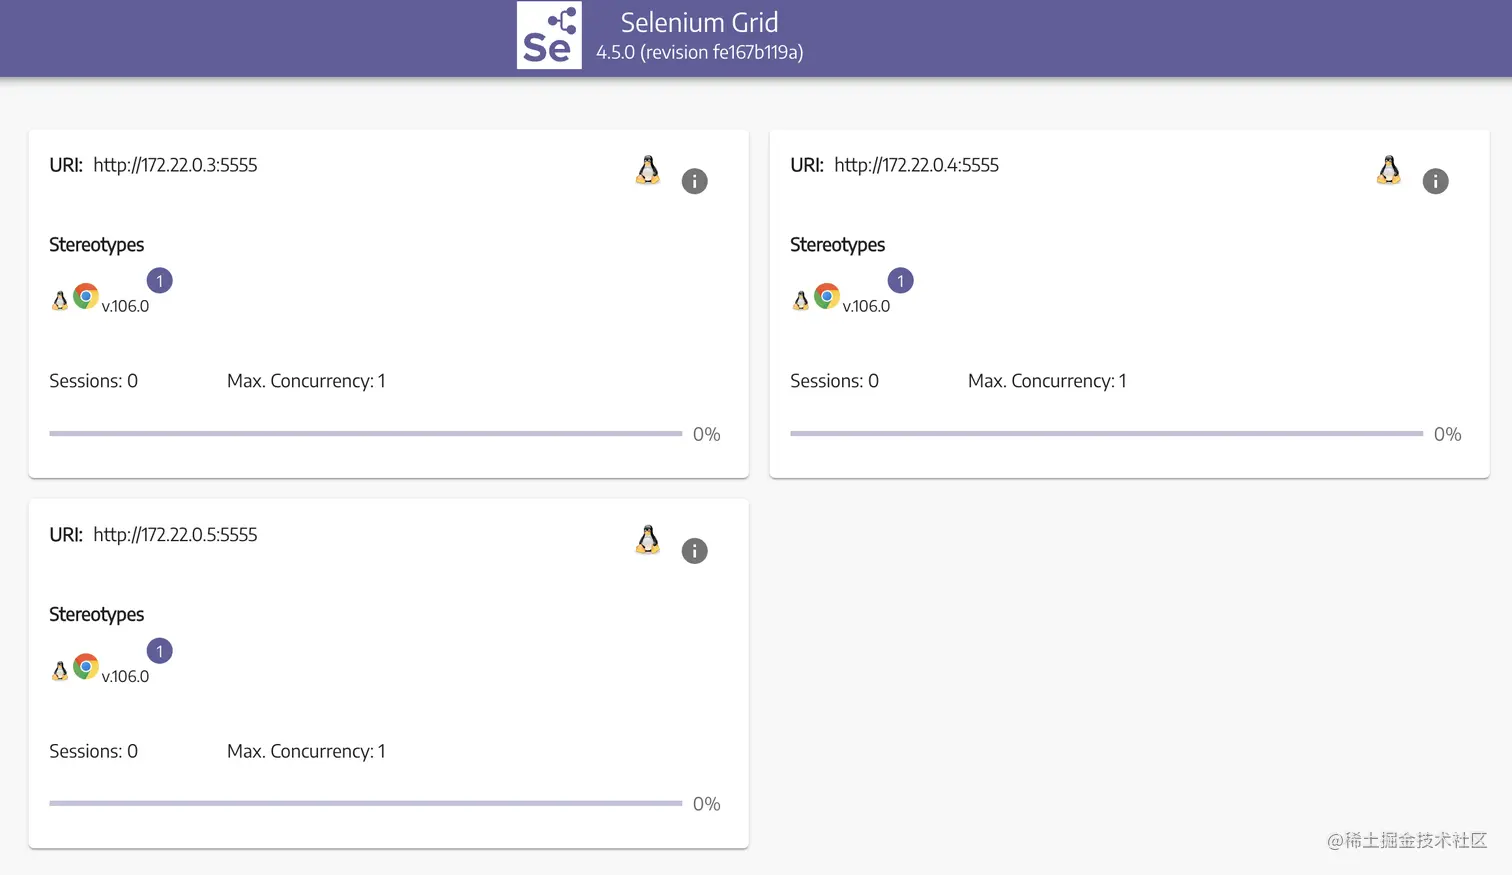
Task: Click small Linux stereotype icon on node 172.22.0.5
Action: [x=60, y=670]
